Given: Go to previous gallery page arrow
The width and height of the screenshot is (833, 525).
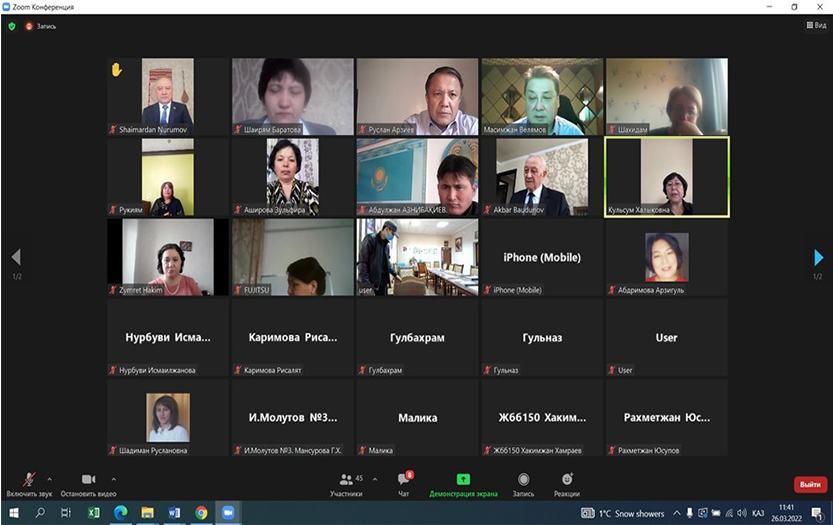Looking at the screenshot, I should click(x=15, y=258).
